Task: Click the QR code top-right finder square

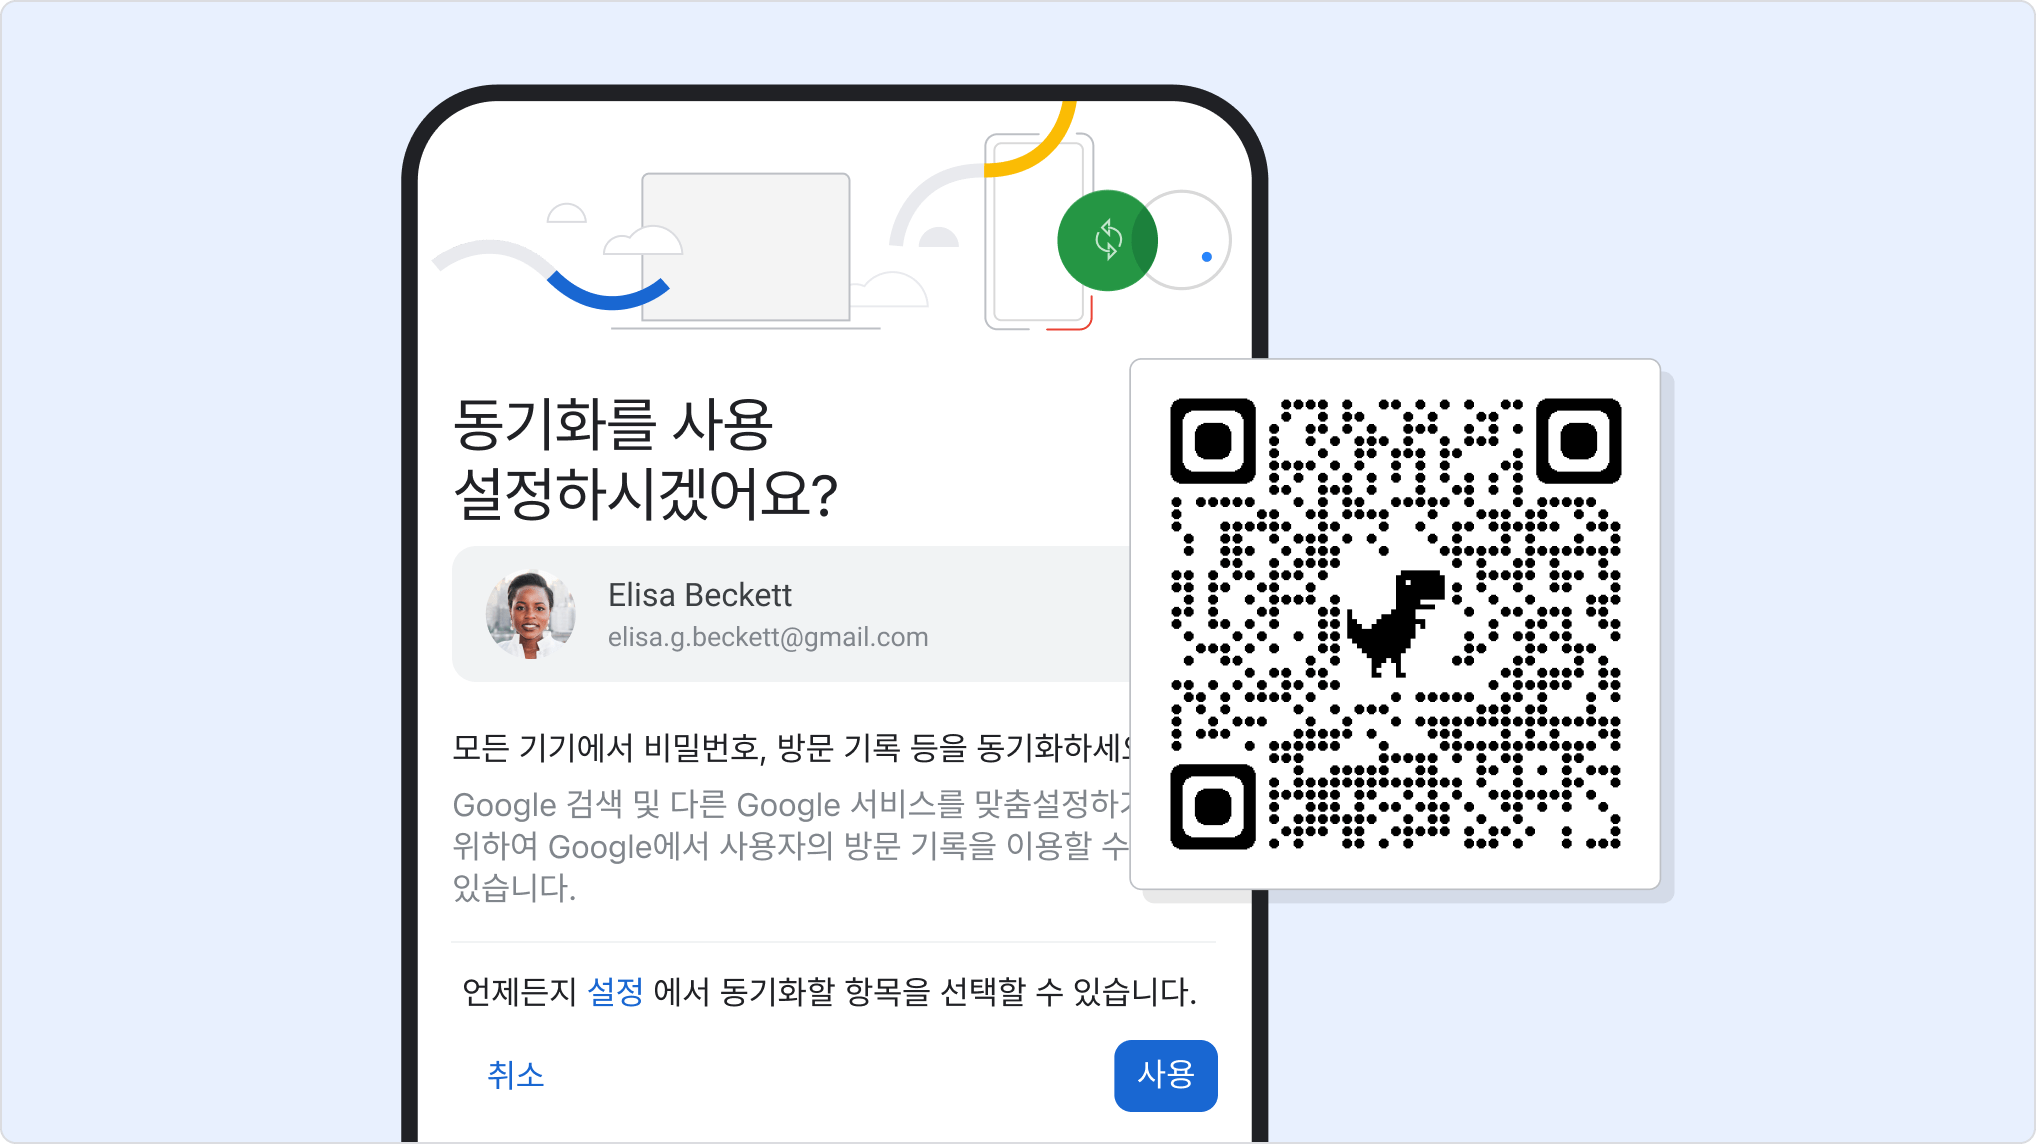Action: pos(1579,441)
